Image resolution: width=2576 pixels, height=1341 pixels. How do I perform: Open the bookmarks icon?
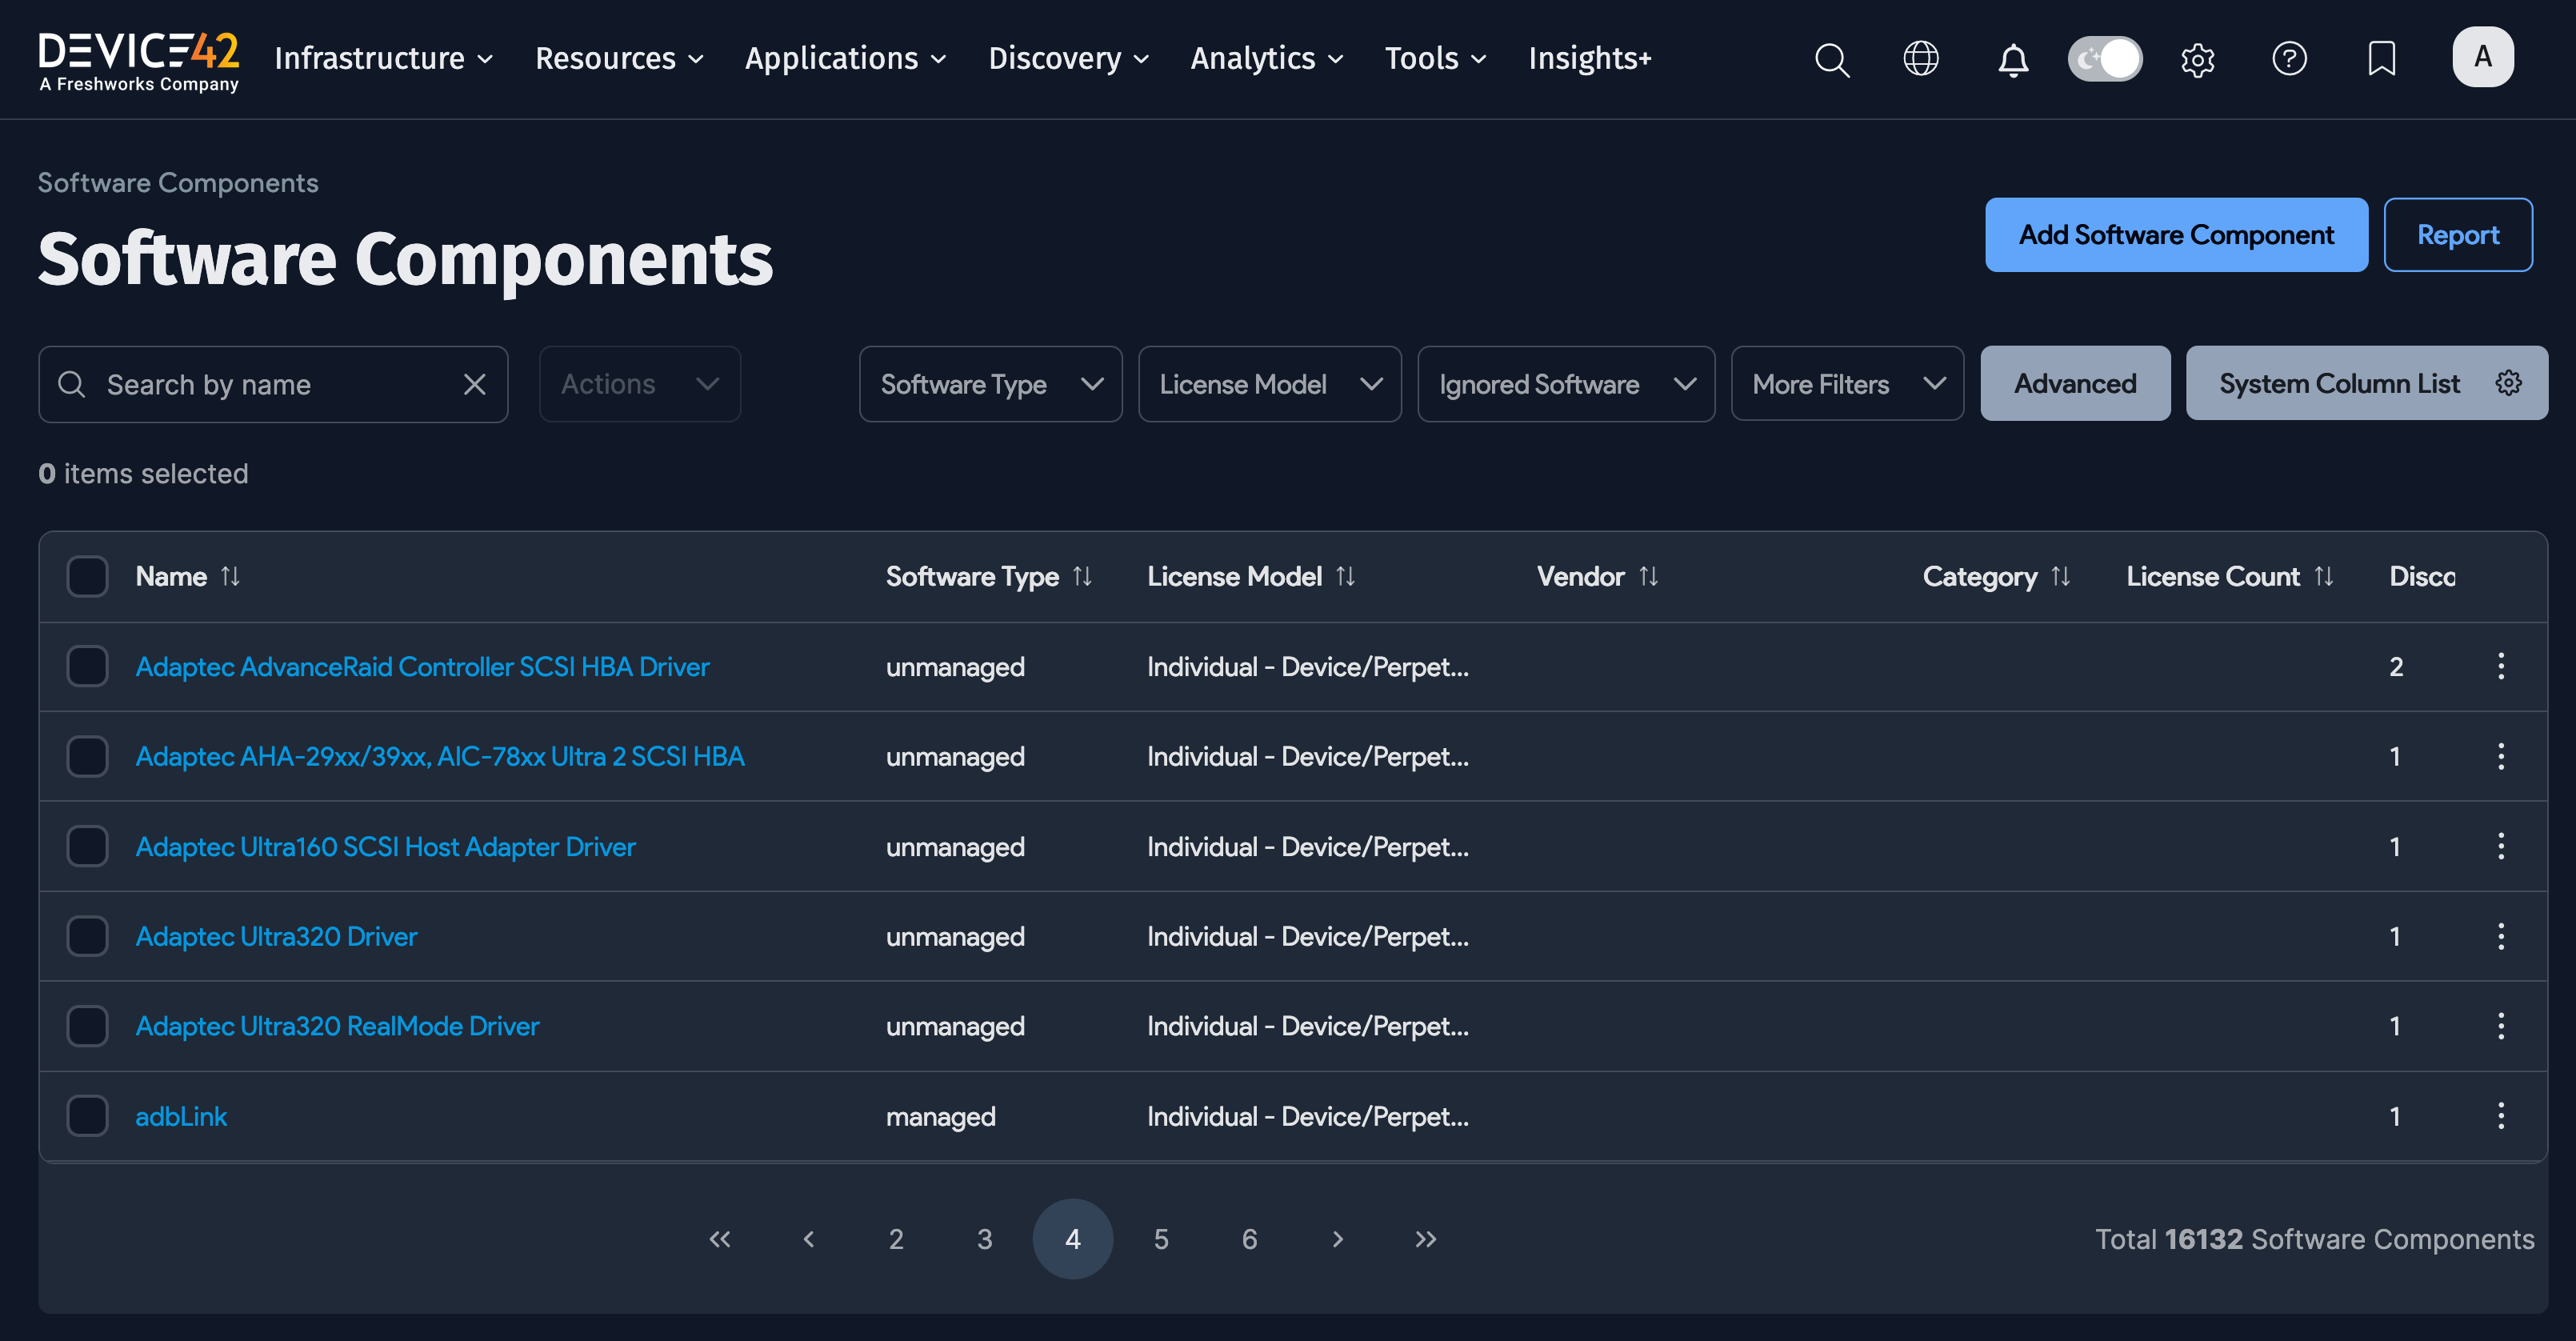click(2383, 60)
